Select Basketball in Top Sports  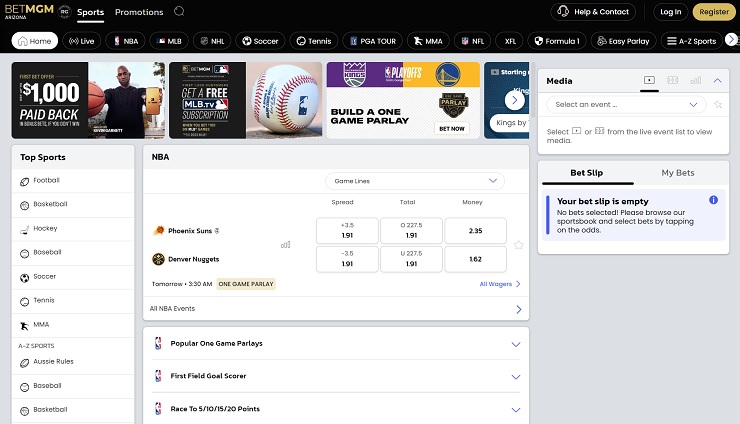coord(73,205)
